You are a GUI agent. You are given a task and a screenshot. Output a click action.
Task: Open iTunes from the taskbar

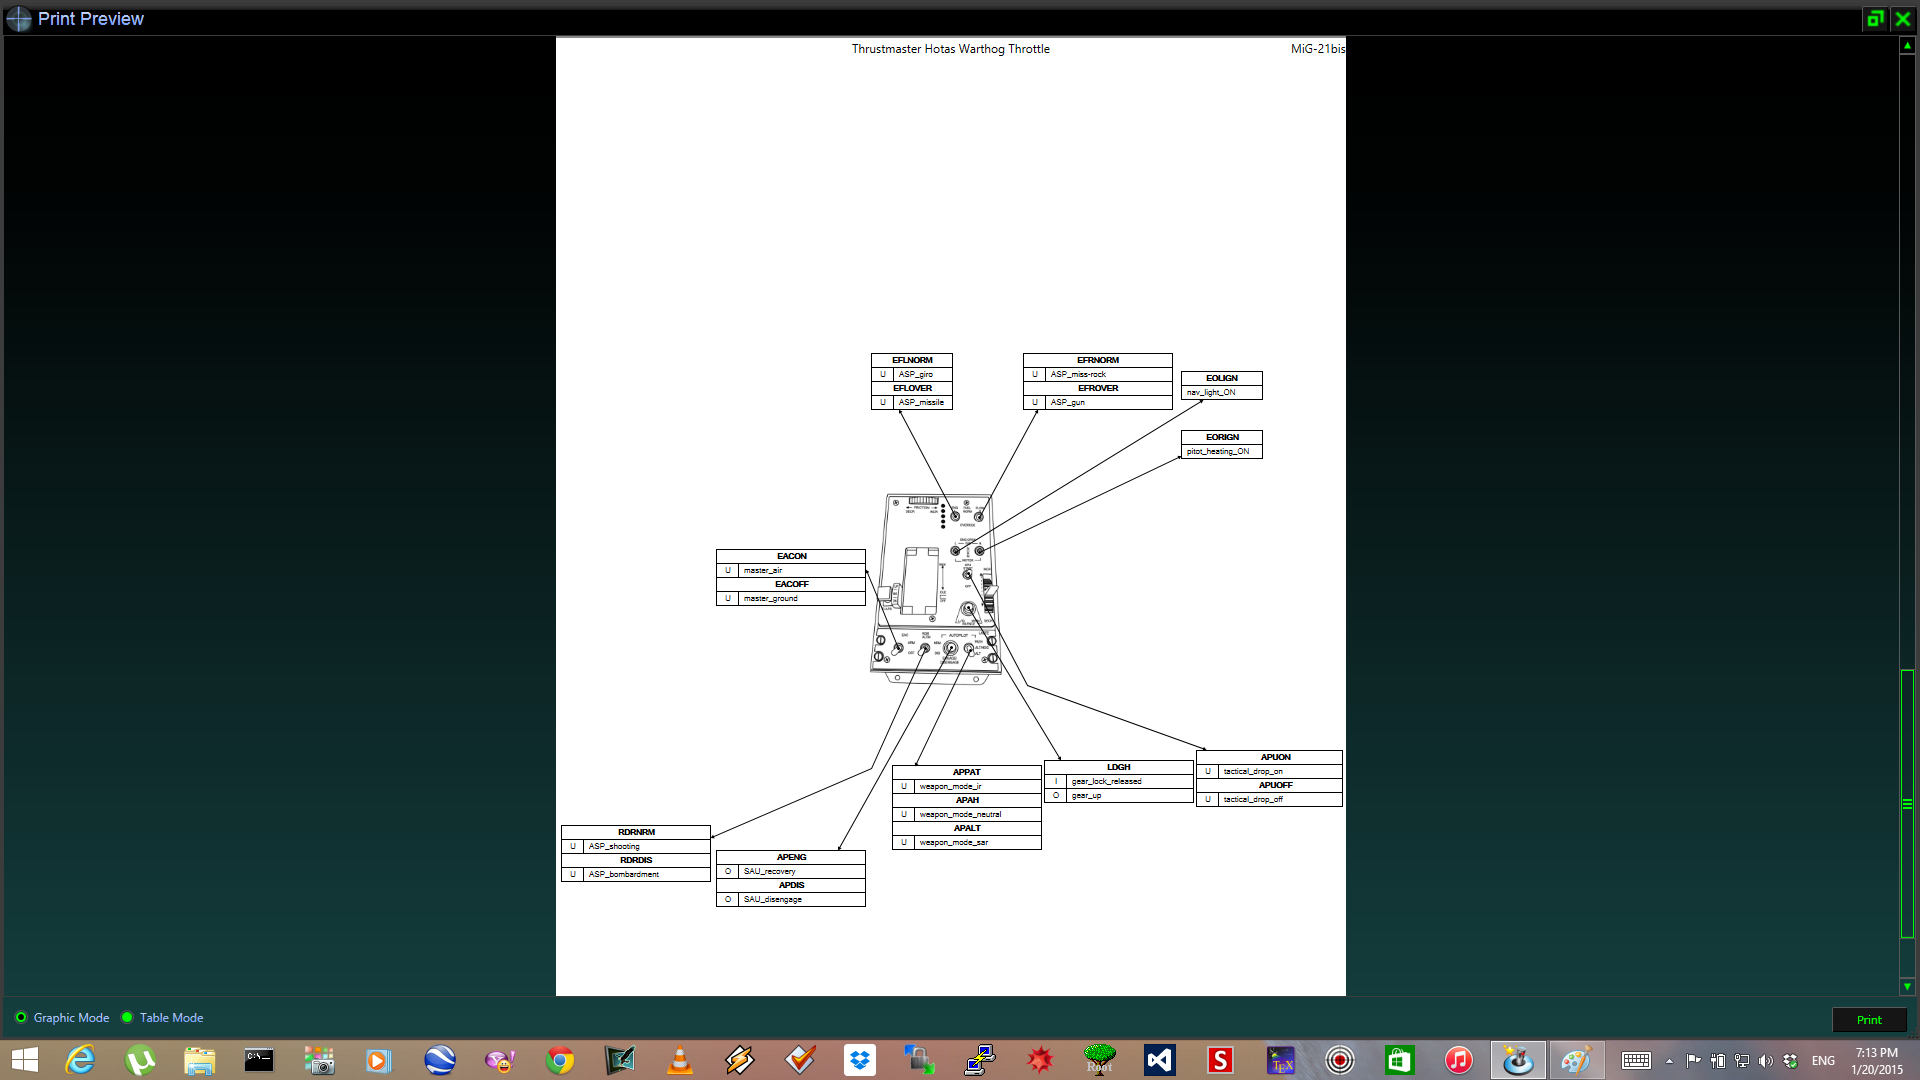click(x=1459, y=1060)
